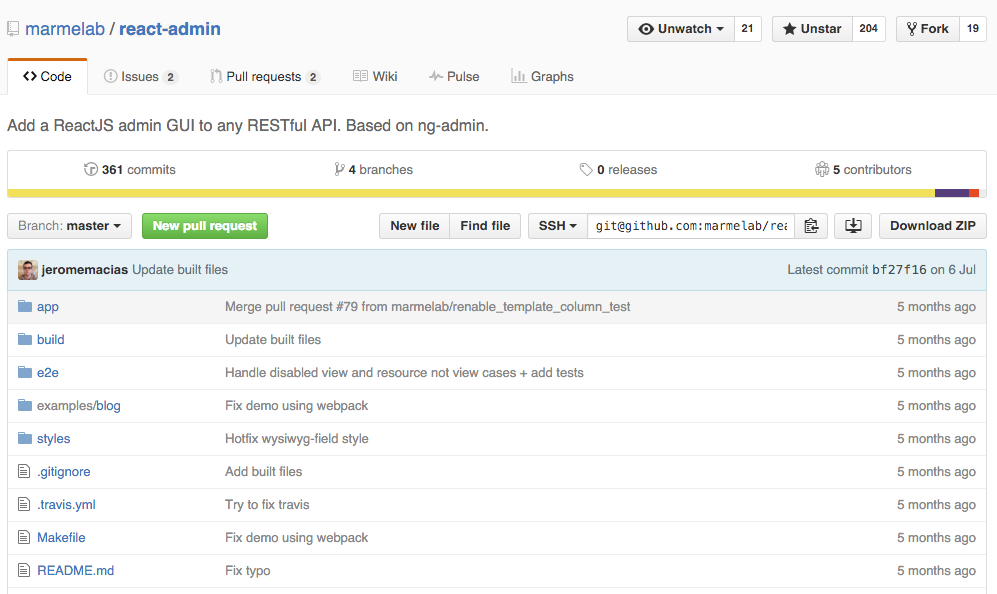The image size is (997, 594).
Task: Open the README.md file
Action: coord(76,570)
